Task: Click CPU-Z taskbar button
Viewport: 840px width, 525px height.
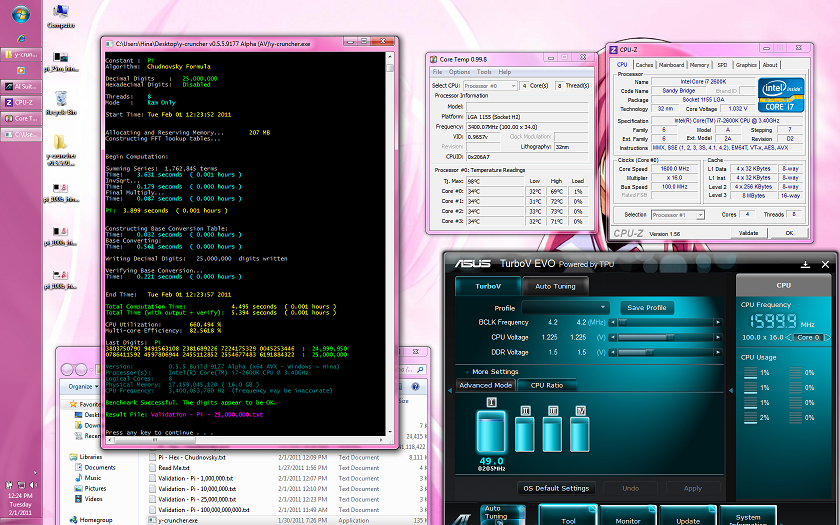Action: (x=20, y=102)
